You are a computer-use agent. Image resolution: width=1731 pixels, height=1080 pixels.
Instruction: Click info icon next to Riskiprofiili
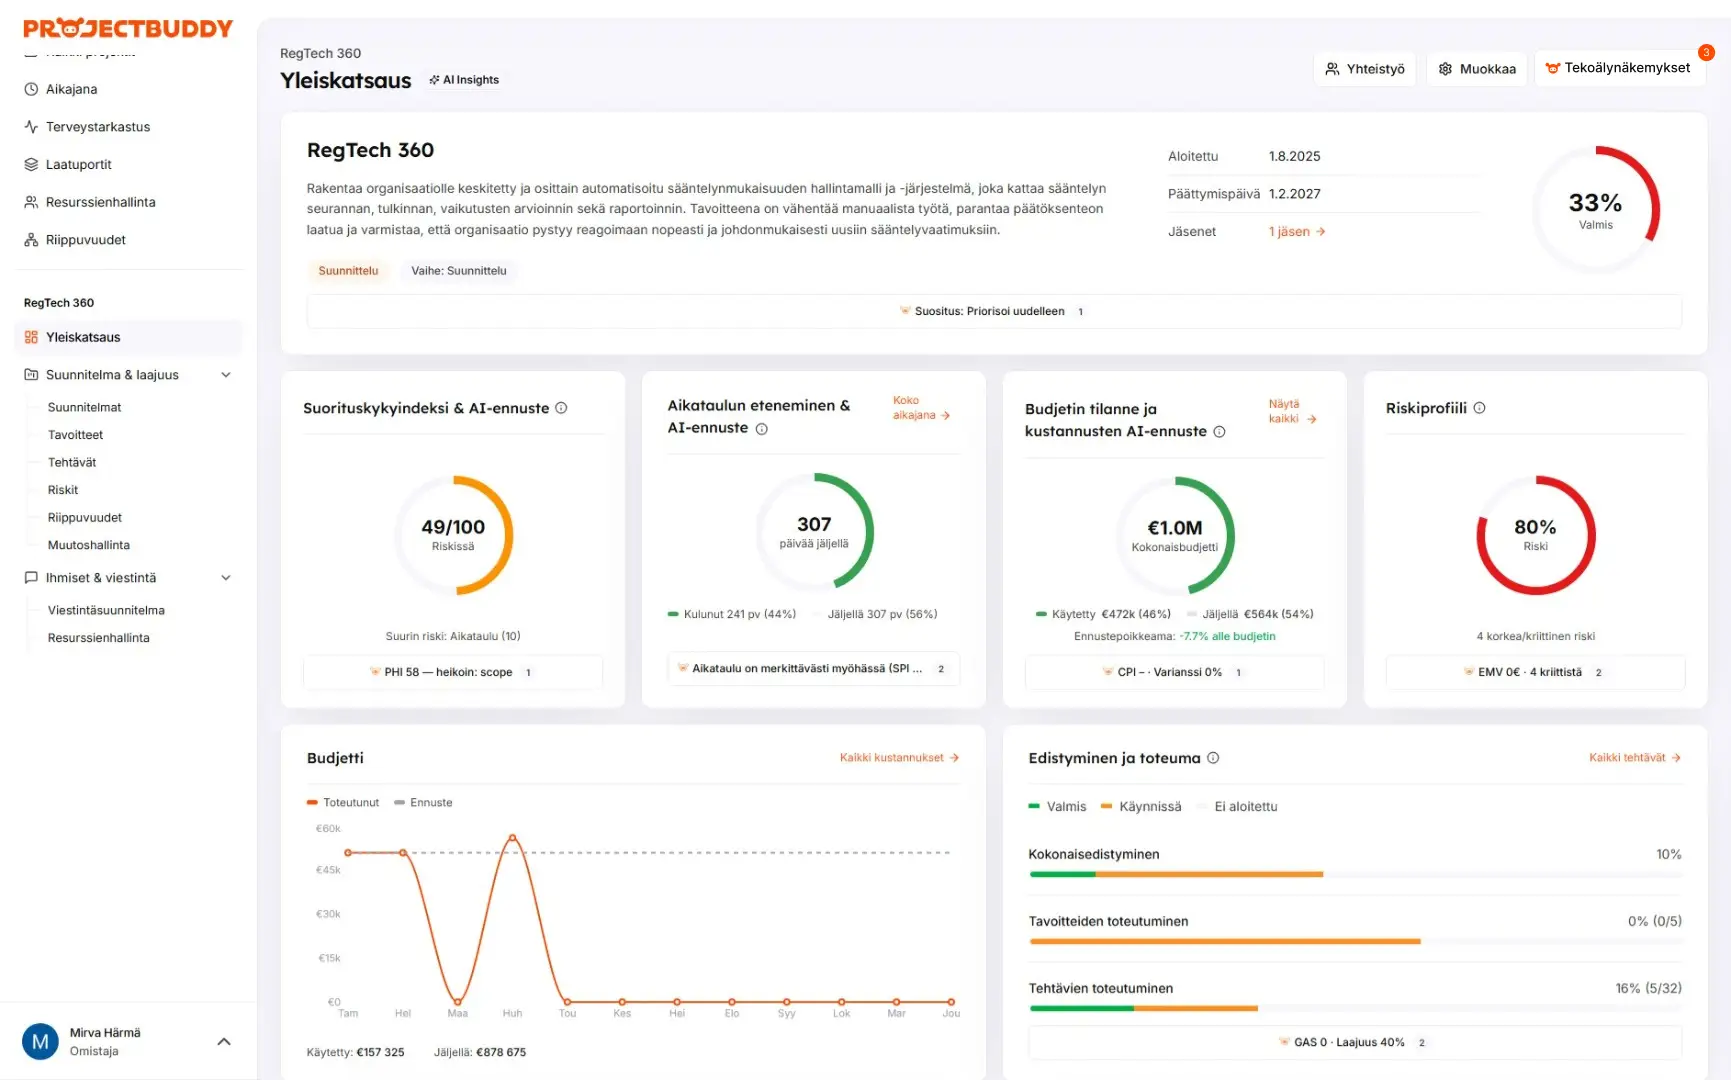click(x=1479, y=408)
